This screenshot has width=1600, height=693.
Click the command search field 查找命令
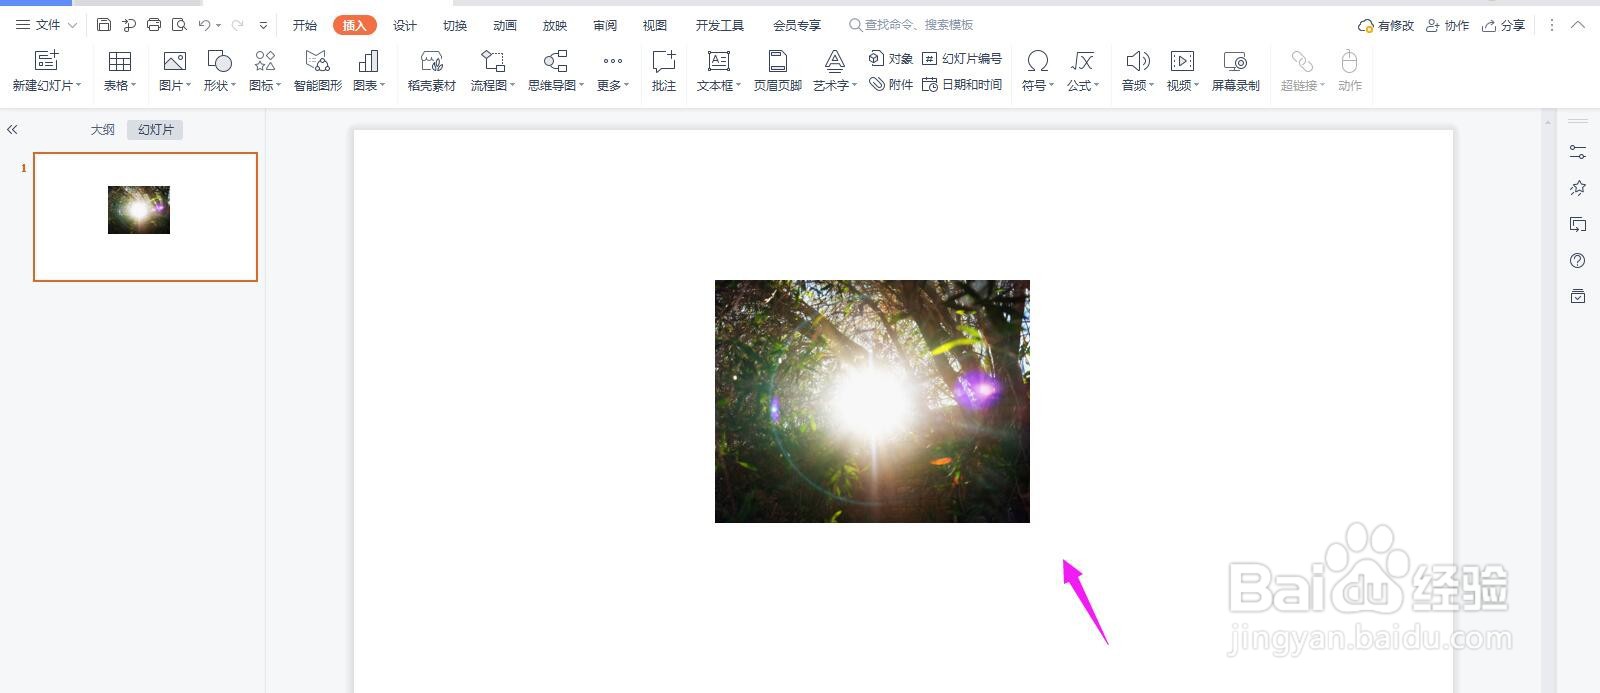(x=912, y=25)
